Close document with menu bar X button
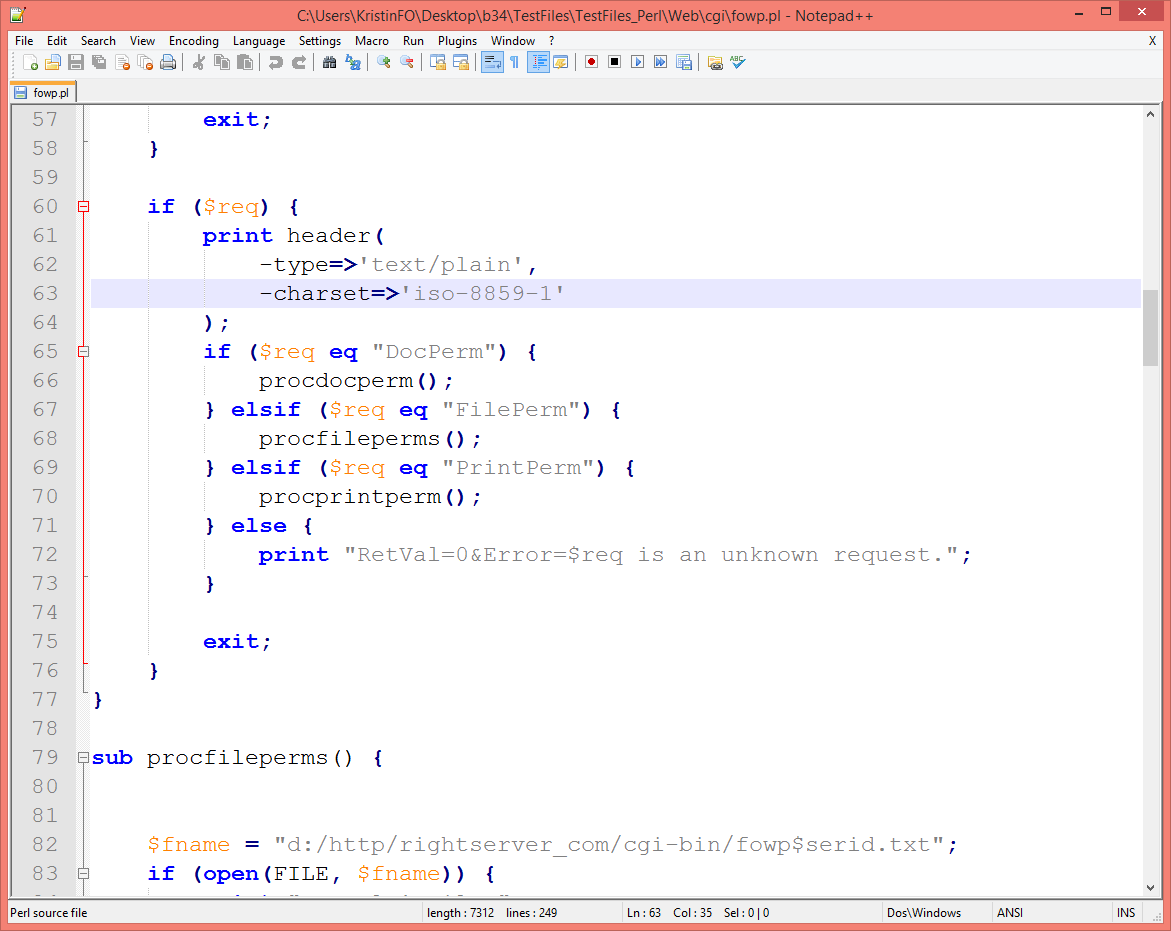 tap(1152, 41)
